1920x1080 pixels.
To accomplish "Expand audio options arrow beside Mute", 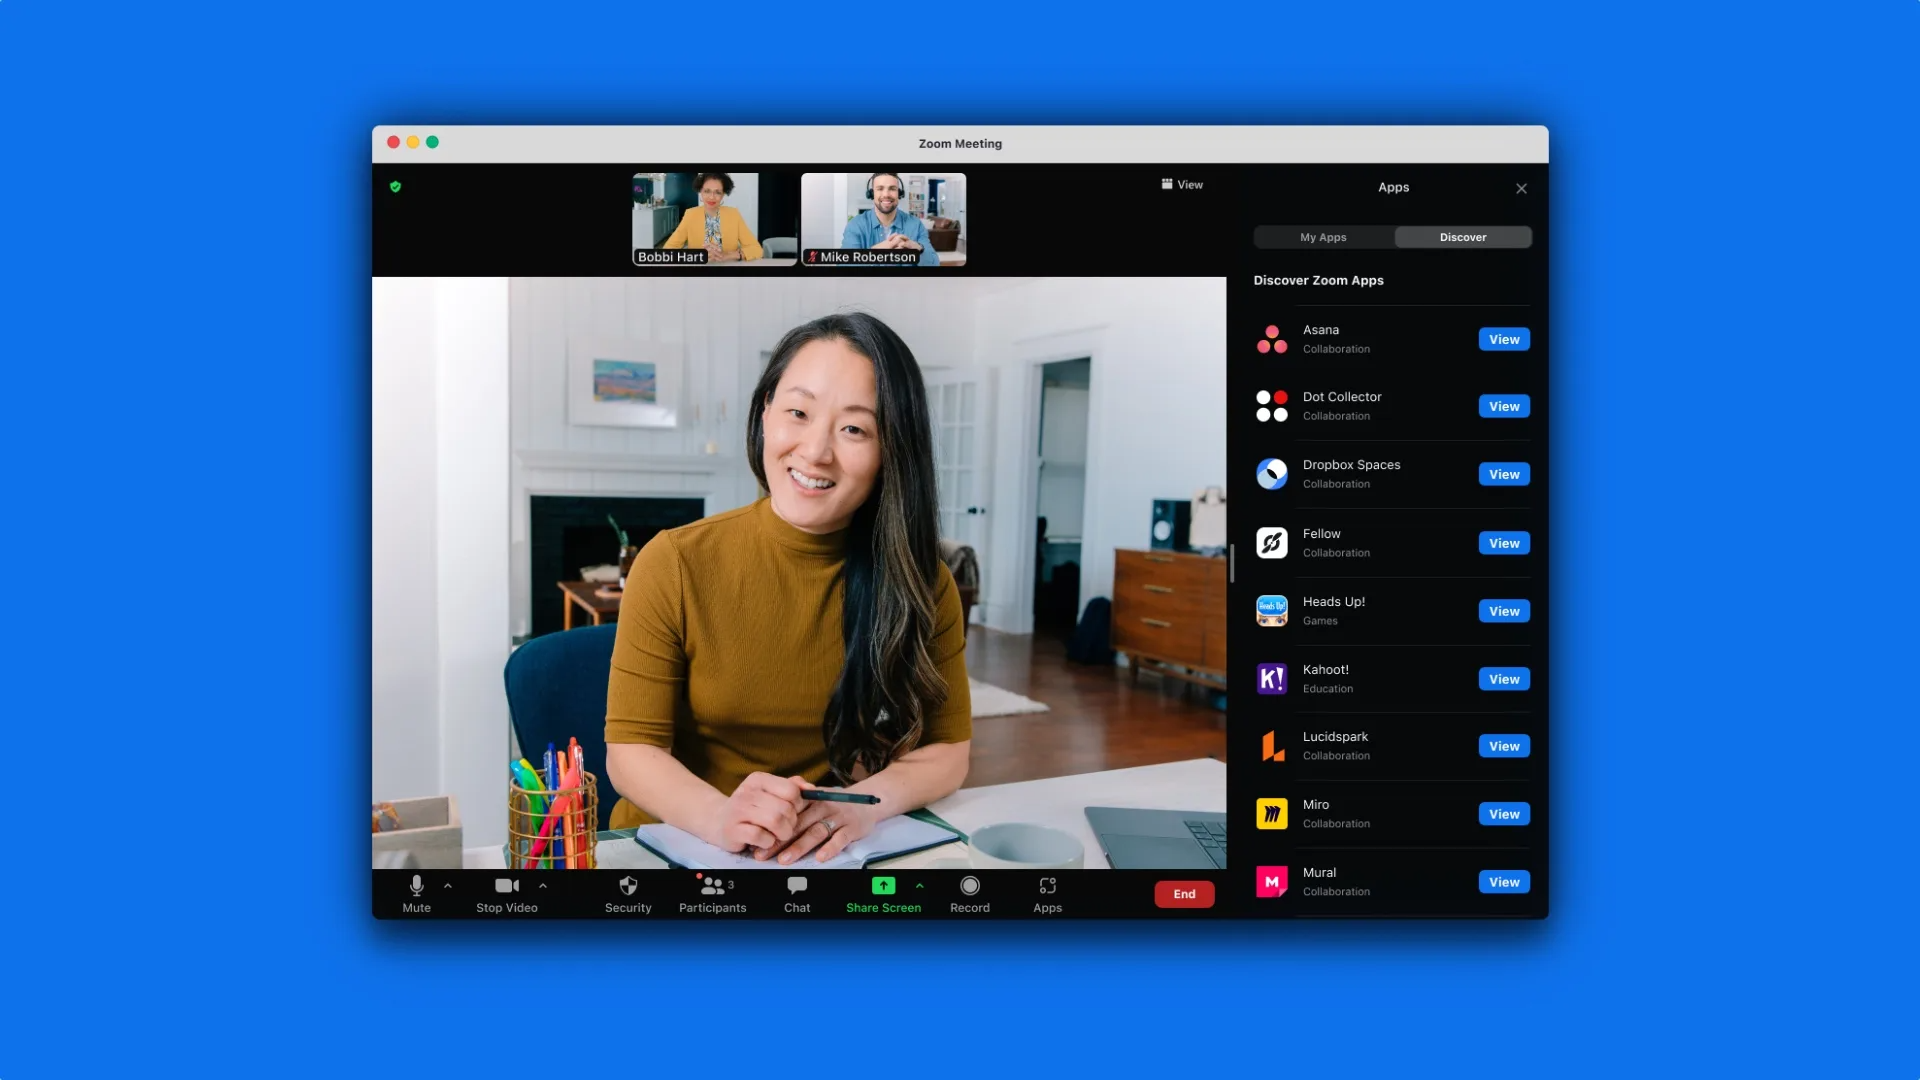I will click(448, 886).
